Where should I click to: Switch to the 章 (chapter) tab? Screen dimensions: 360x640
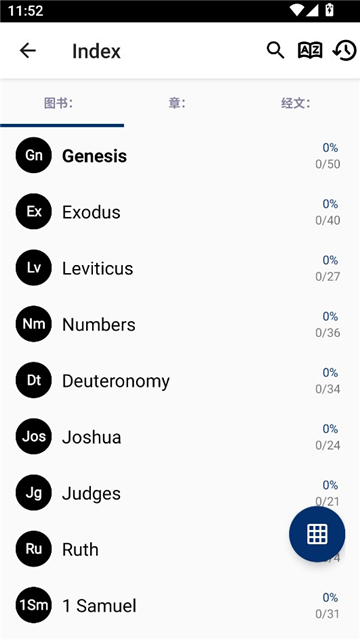click(177, 103)
